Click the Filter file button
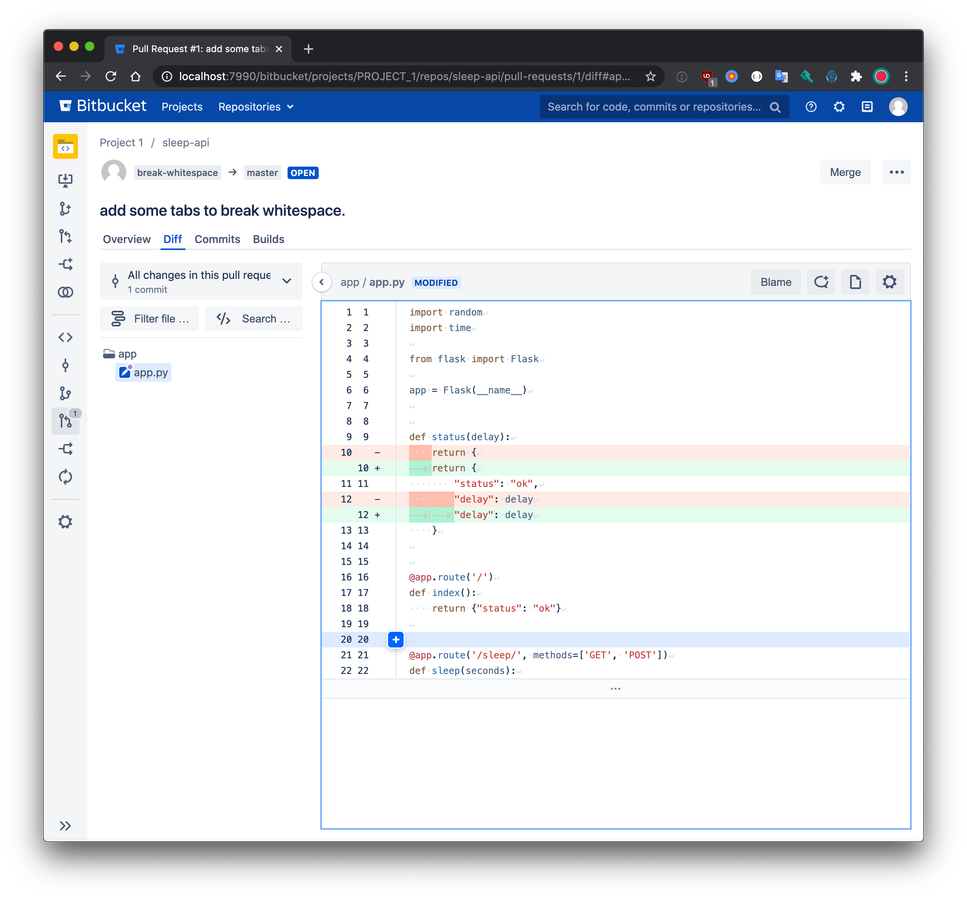The height and width of the screenshot is (899, 967). 149,319
